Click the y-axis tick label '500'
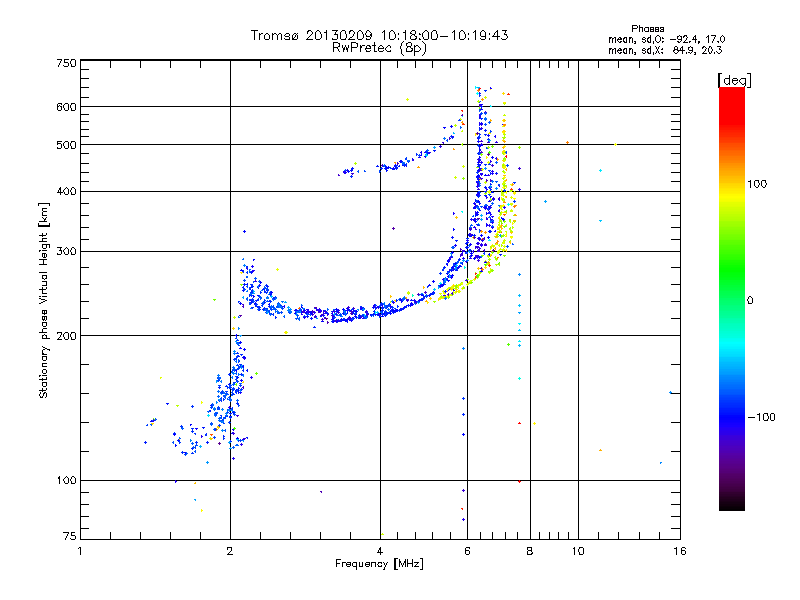This screenshot has width=800, height=600. pos(66,145)
